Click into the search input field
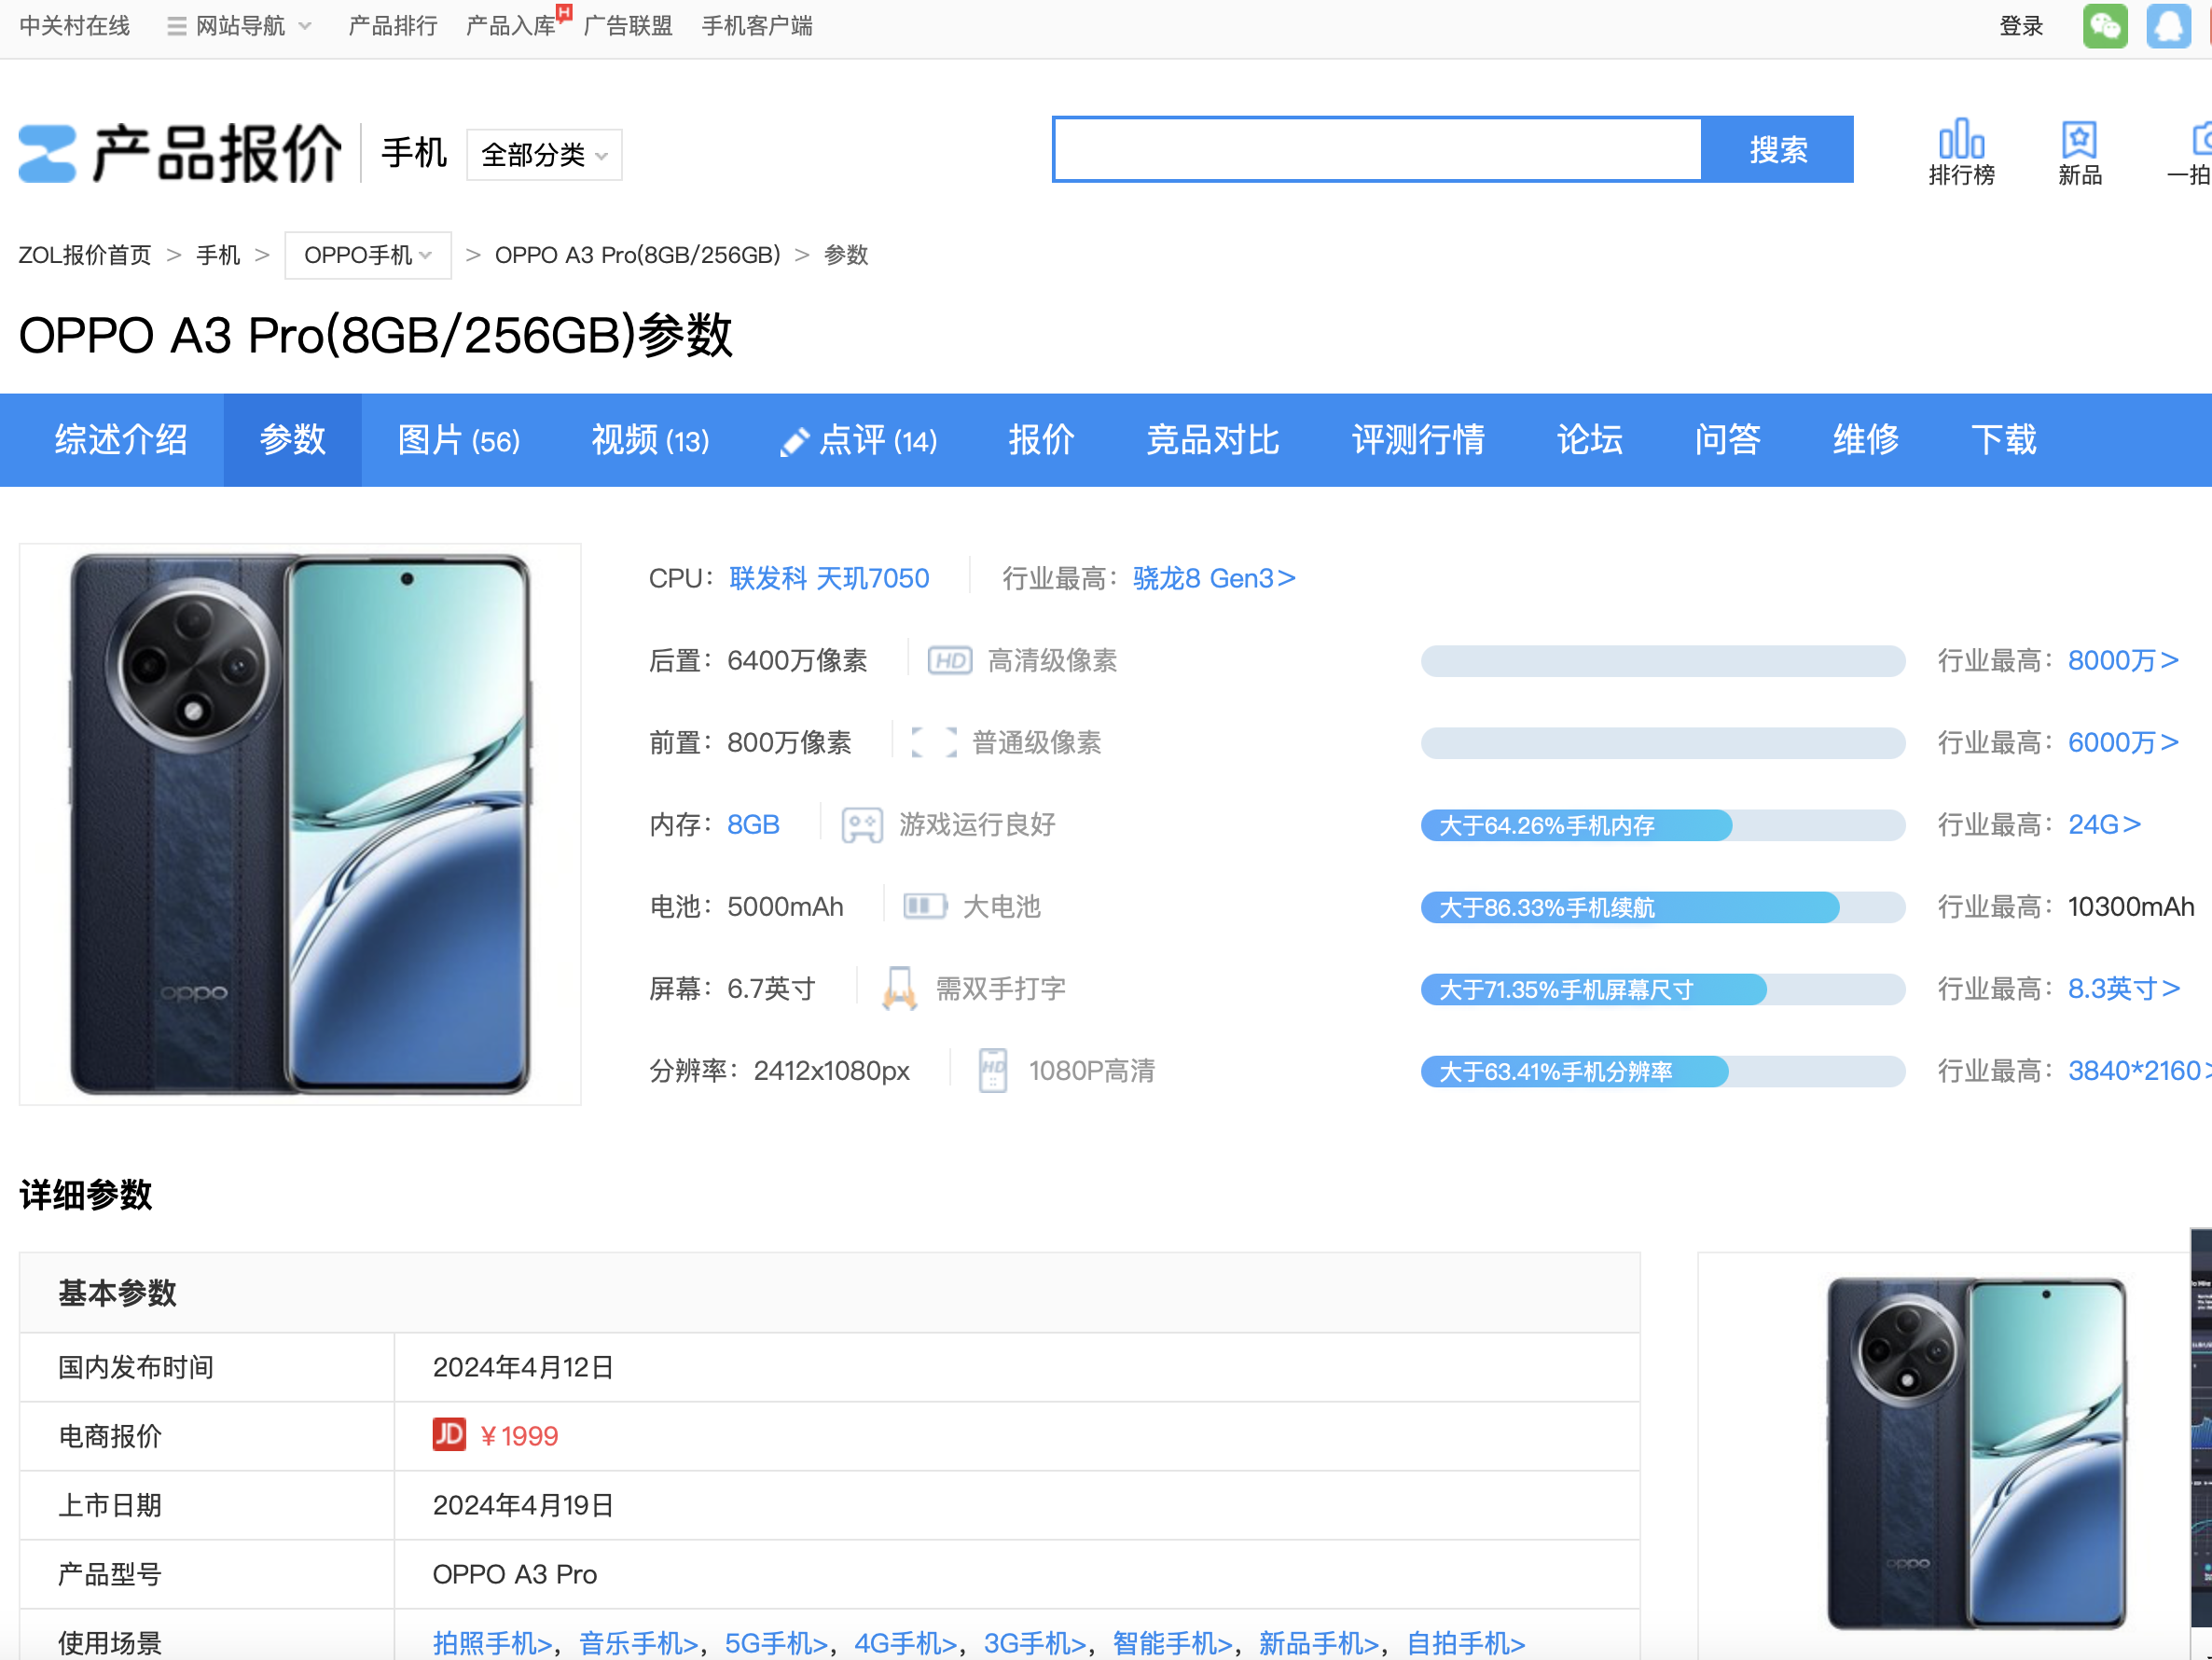This screenshot has height=1660, width=2212. [x=1378, y=150]
